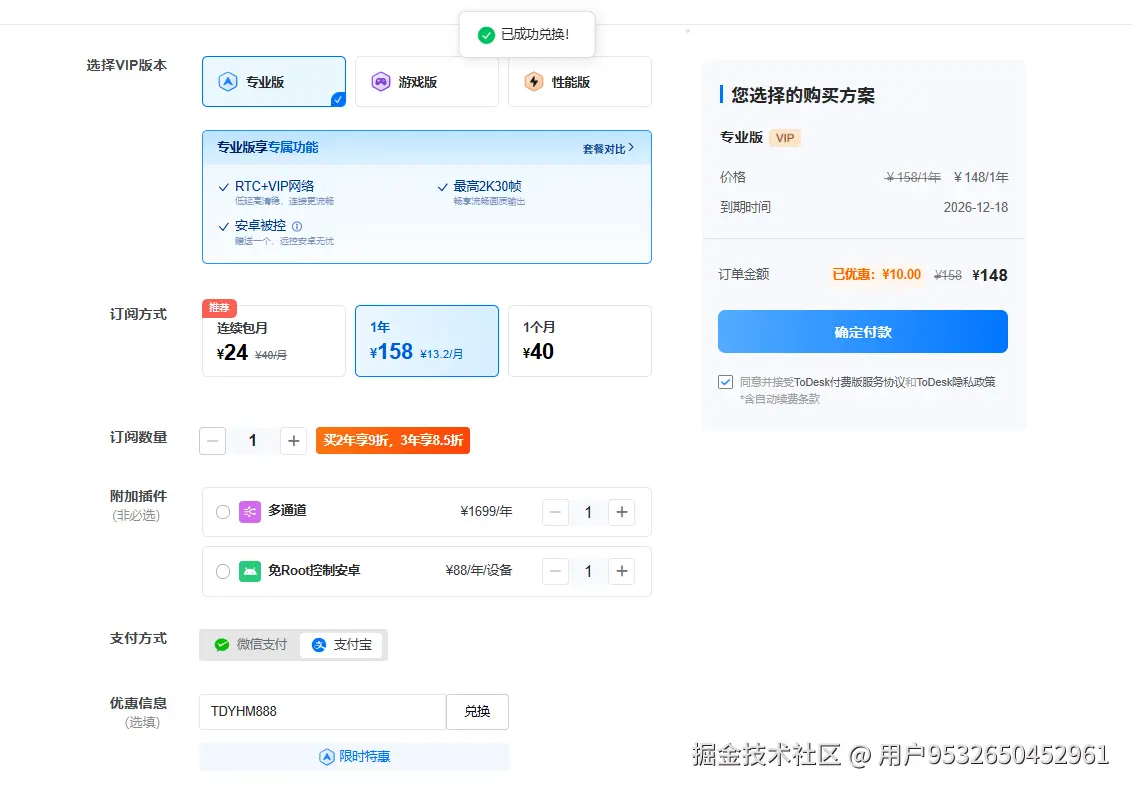Click the 兑换 redeem button
1132x791 pixels.
(x=477, y=712)
